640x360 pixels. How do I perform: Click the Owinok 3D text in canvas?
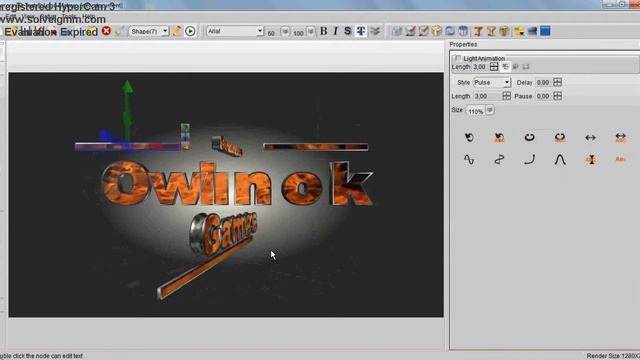(x=237, y=184)
